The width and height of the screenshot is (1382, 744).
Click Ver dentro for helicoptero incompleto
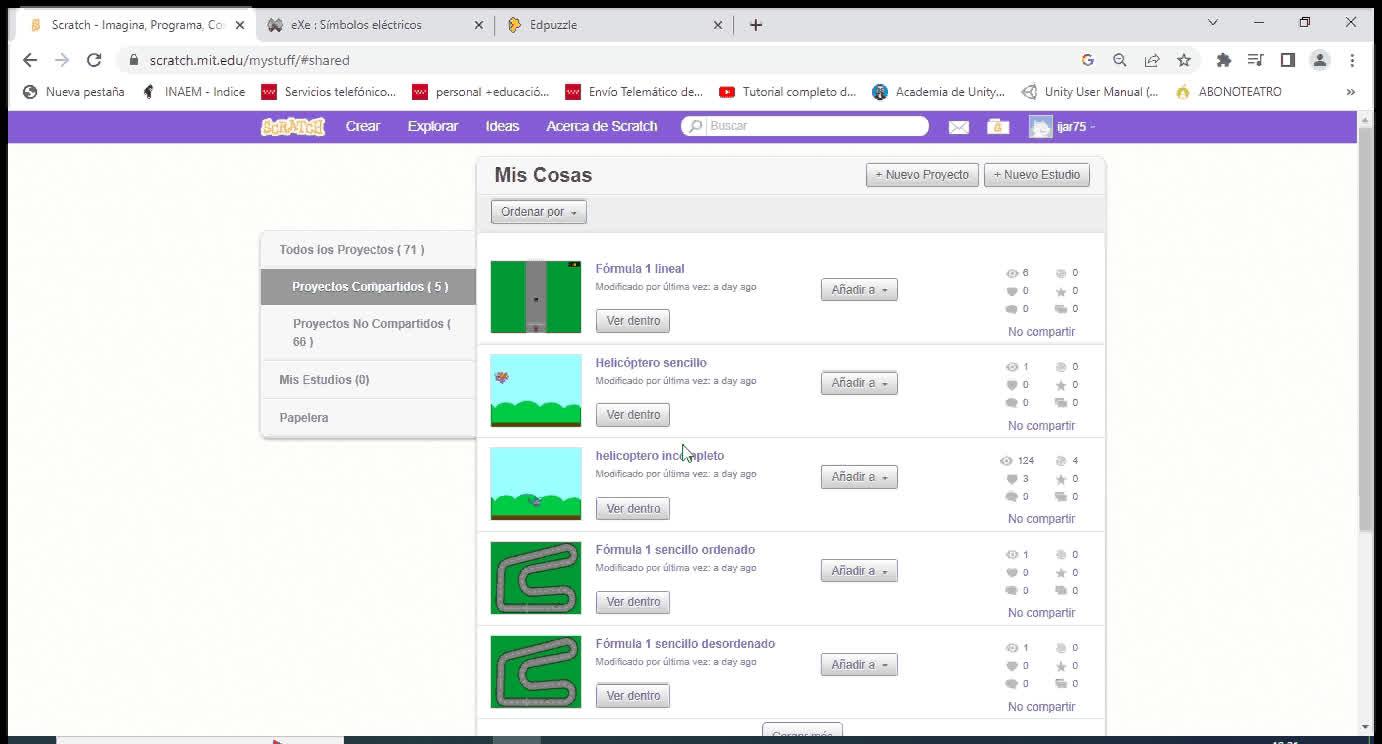pyautogui.click(x=633, y=509)
